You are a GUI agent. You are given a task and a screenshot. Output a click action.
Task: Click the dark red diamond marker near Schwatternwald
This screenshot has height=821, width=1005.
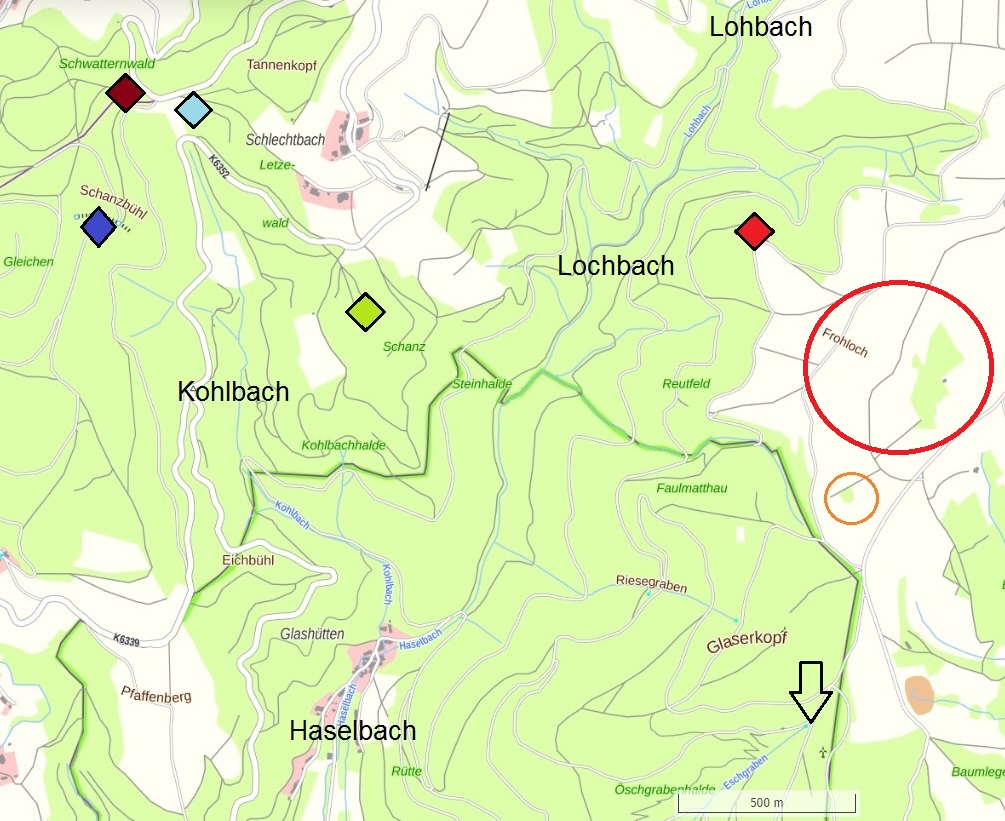126,93
